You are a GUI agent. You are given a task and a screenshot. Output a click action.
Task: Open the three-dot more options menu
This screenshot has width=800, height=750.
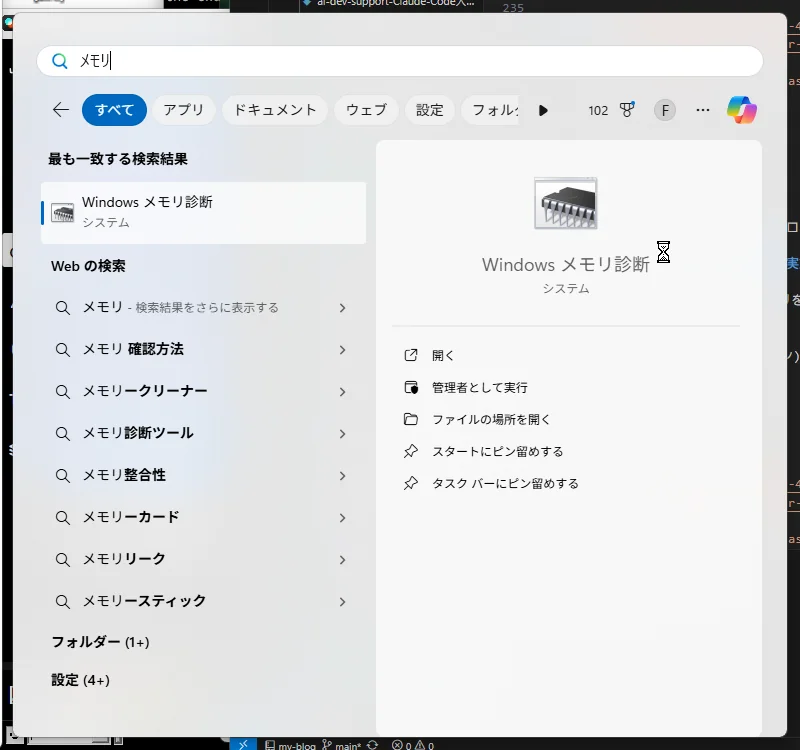(x=703, y=110)
